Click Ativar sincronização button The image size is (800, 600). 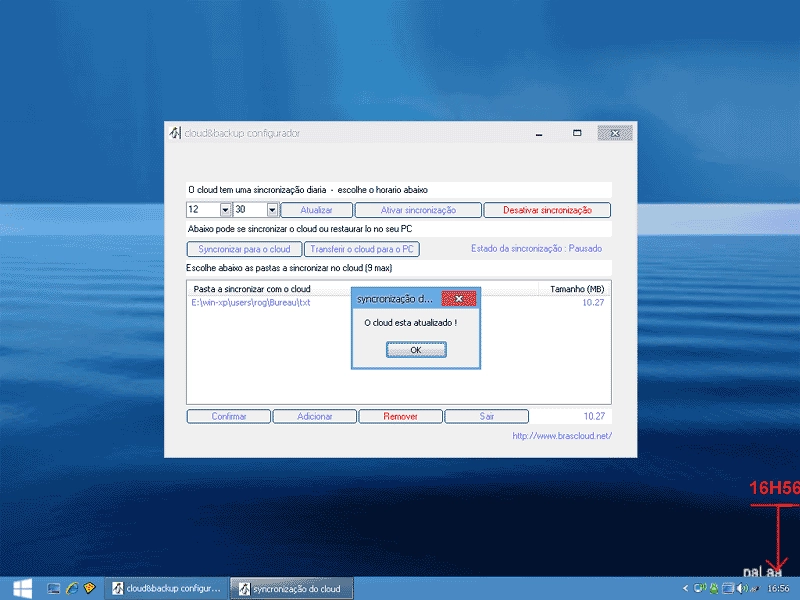pos(418,210)
